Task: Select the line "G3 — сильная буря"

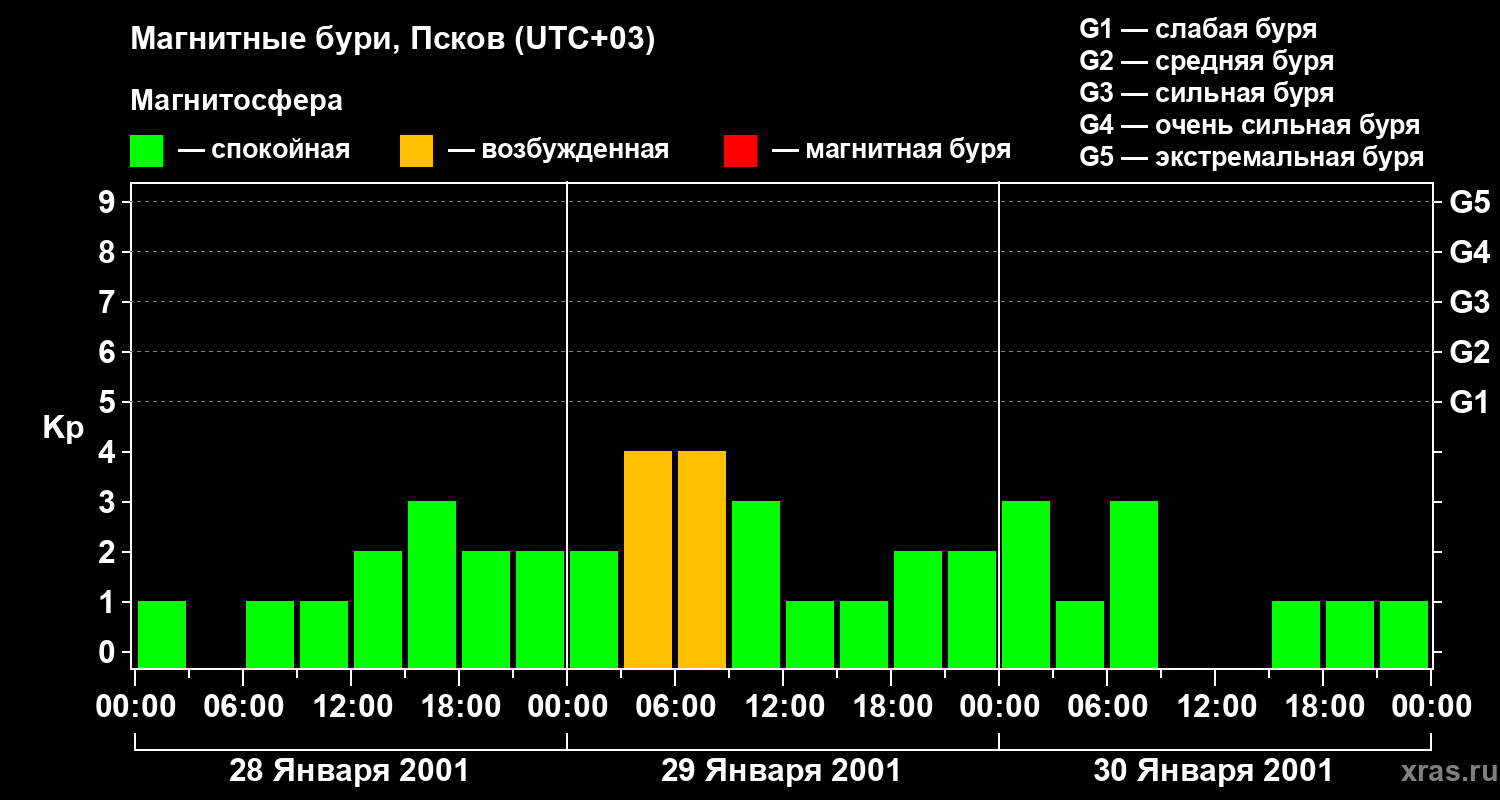Action: click(x=1206, y=93)
